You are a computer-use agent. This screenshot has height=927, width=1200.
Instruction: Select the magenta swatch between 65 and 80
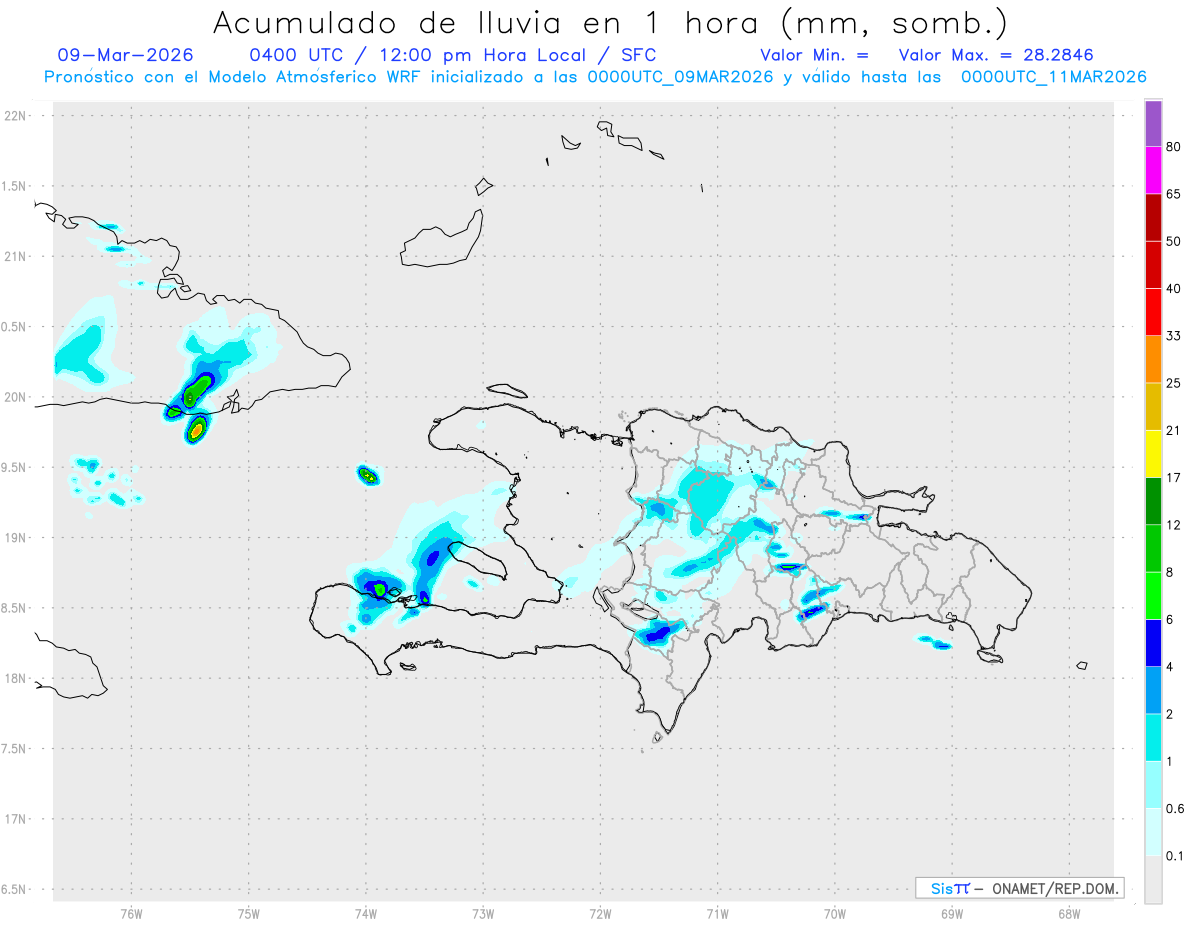[x=1153, y=170]
